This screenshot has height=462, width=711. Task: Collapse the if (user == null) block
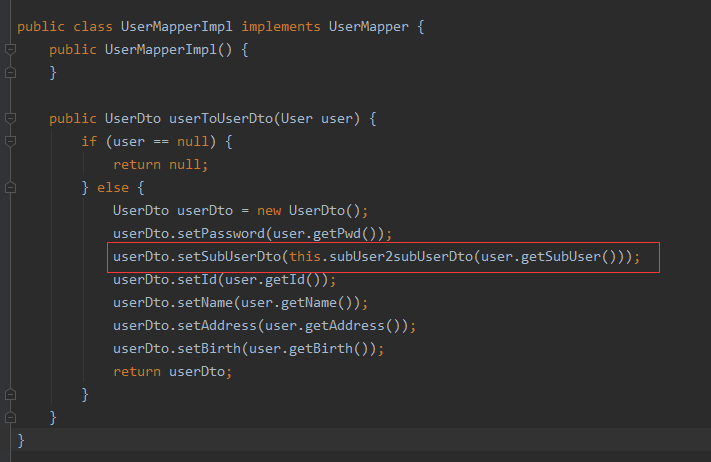pyautogui.click(x=10, y=141)
